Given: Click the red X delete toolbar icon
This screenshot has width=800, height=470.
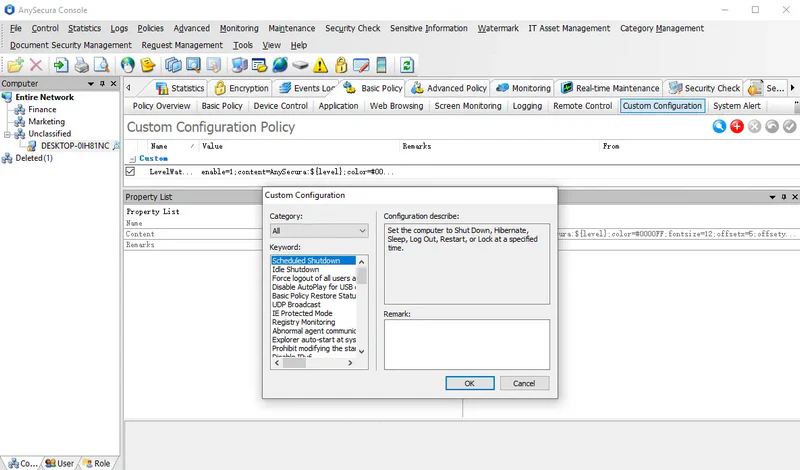Looking at the screenshot, I should point(36,65).
